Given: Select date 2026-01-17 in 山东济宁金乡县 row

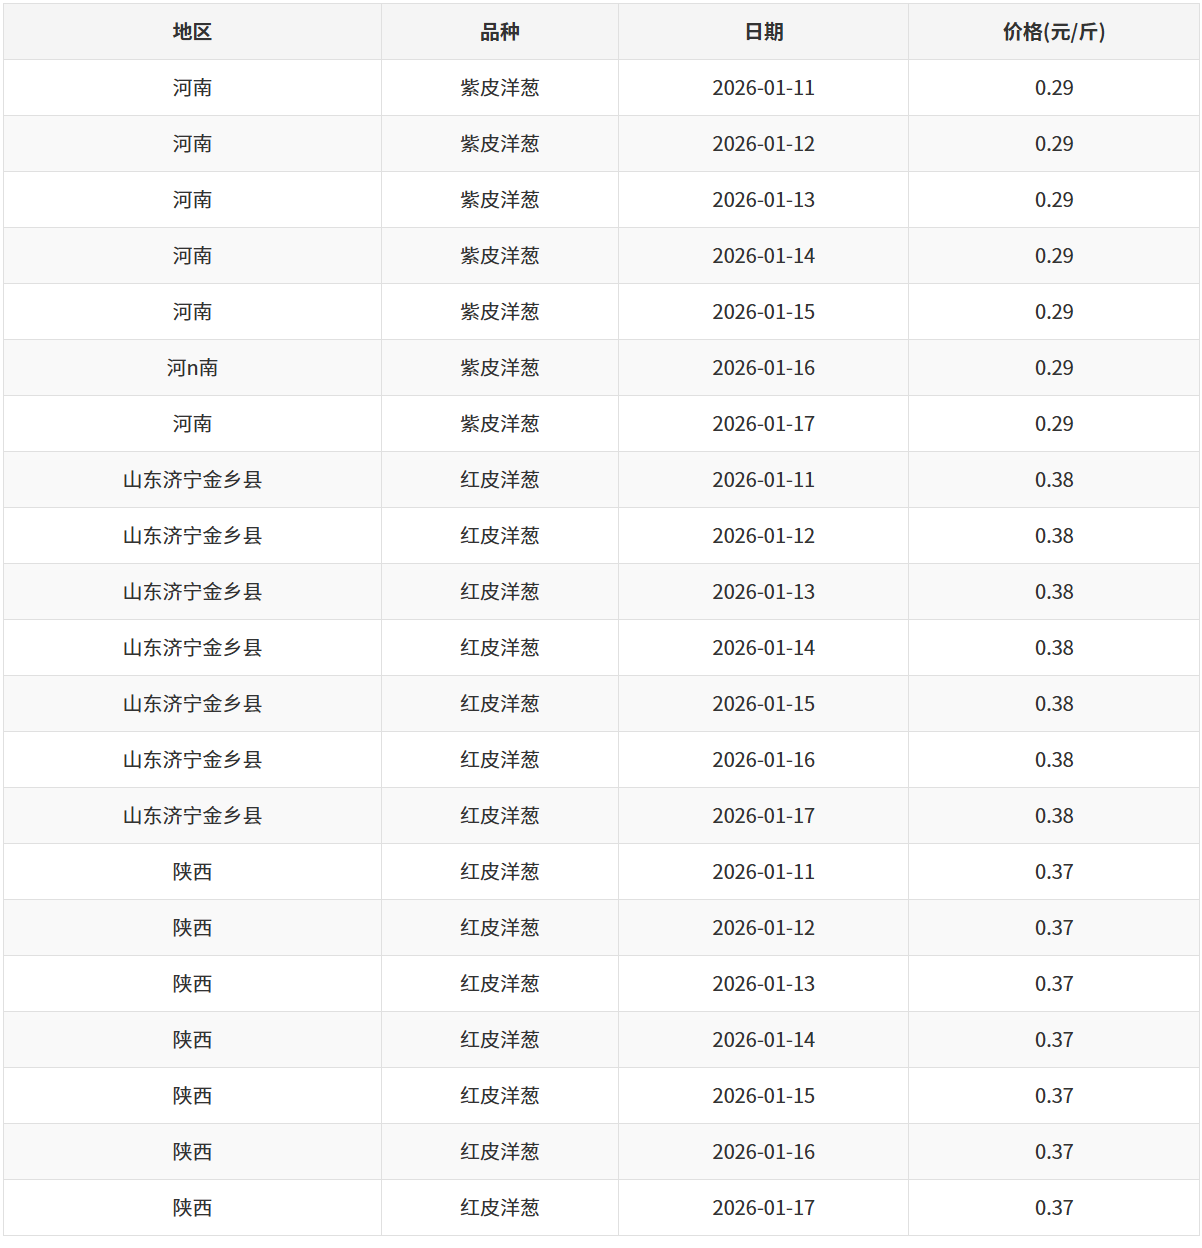Looking at the screenshot, I should 763,816.
